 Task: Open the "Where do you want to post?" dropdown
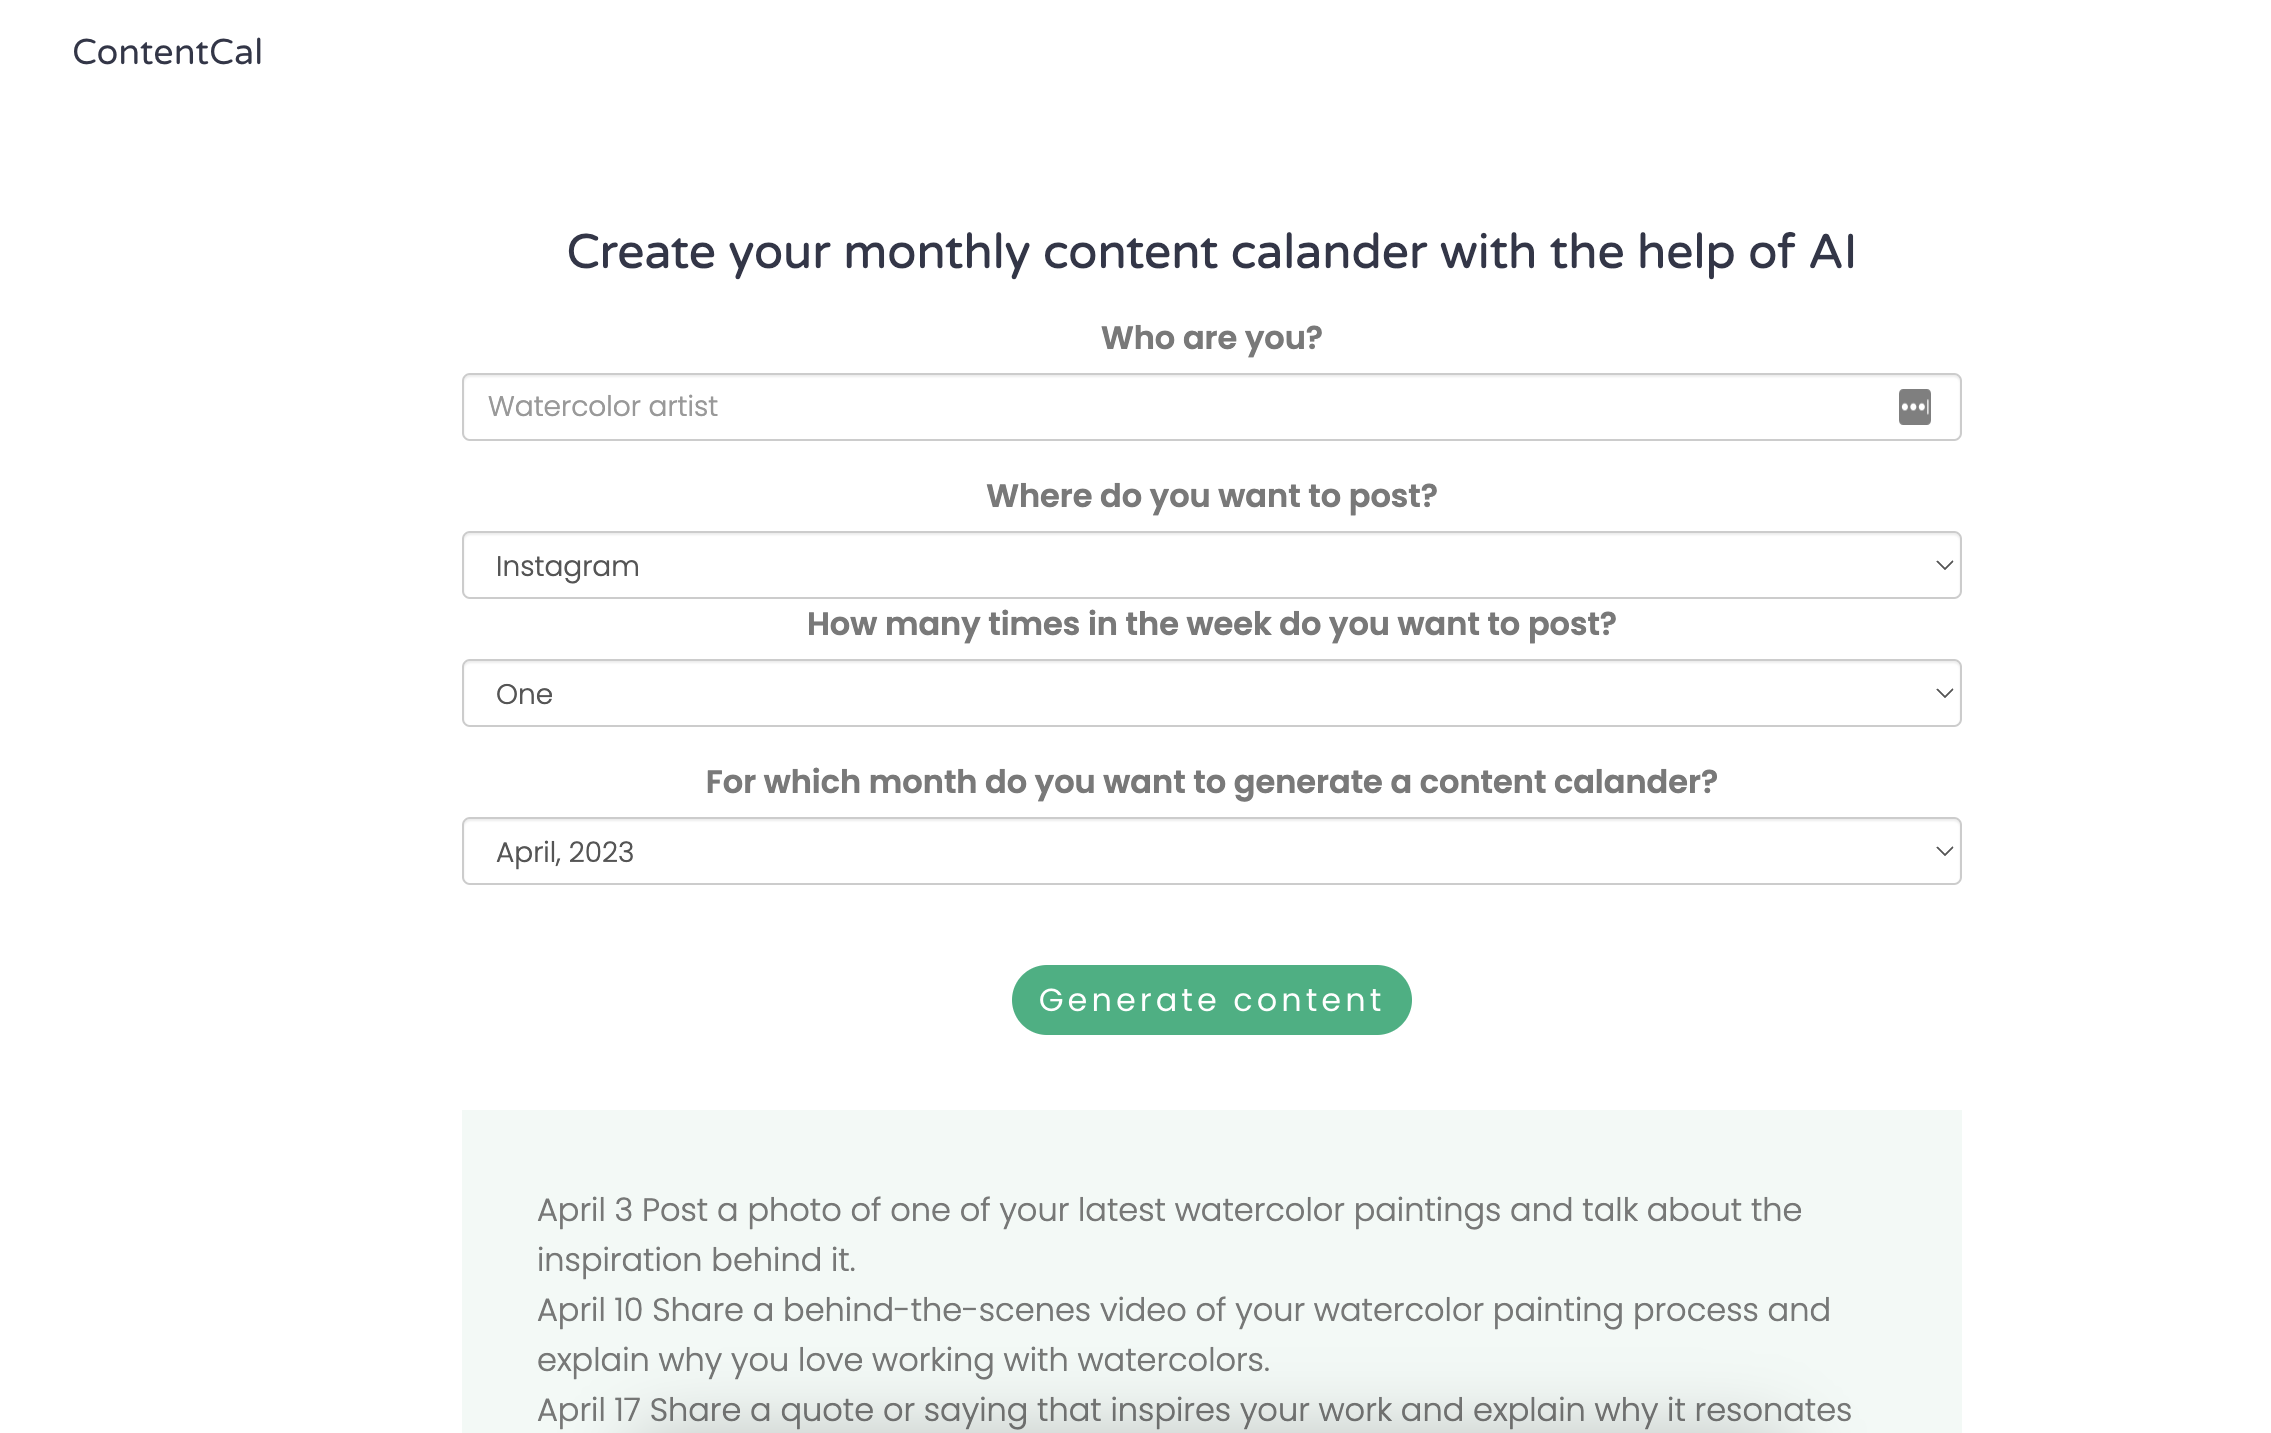1211,565
